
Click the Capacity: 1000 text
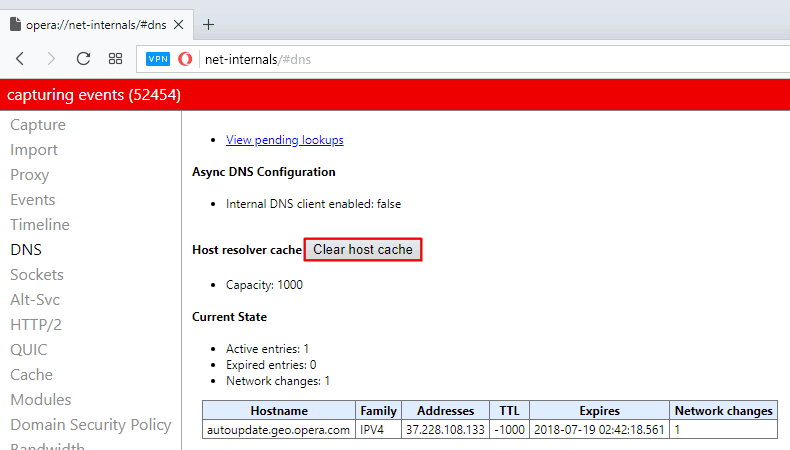click(264, 285)
